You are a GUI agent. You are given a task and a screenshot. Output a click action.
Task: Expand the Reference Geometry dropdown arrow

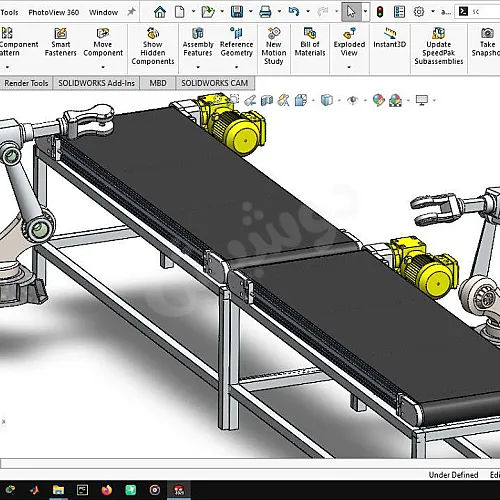pyautogui.click(x=237, y=67)
